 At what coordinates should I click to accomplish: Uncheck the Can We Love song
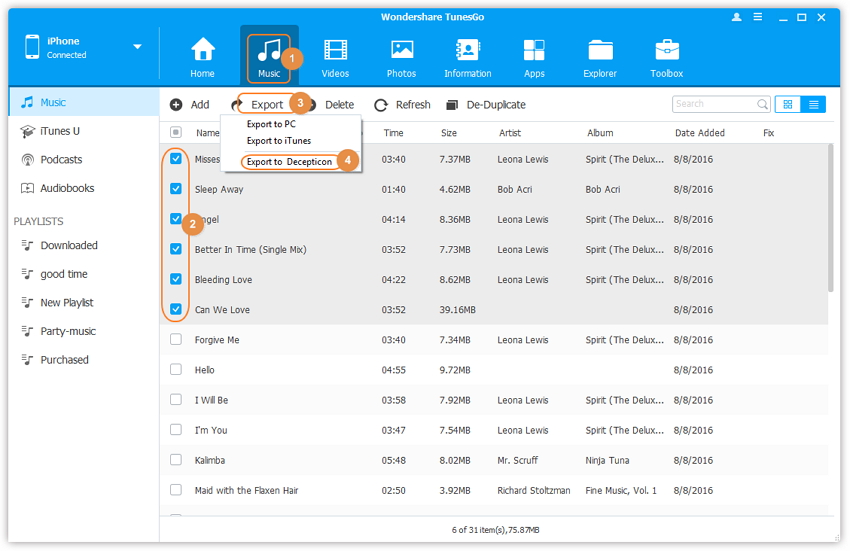coord(176,309)
